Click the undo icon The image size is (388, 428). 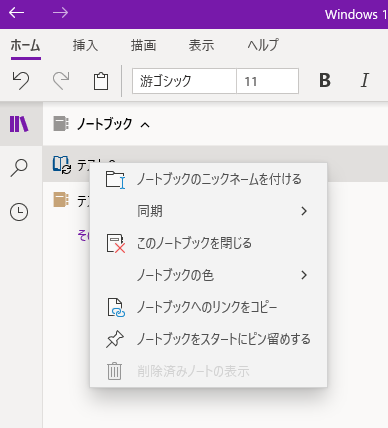tap(21, 81)
